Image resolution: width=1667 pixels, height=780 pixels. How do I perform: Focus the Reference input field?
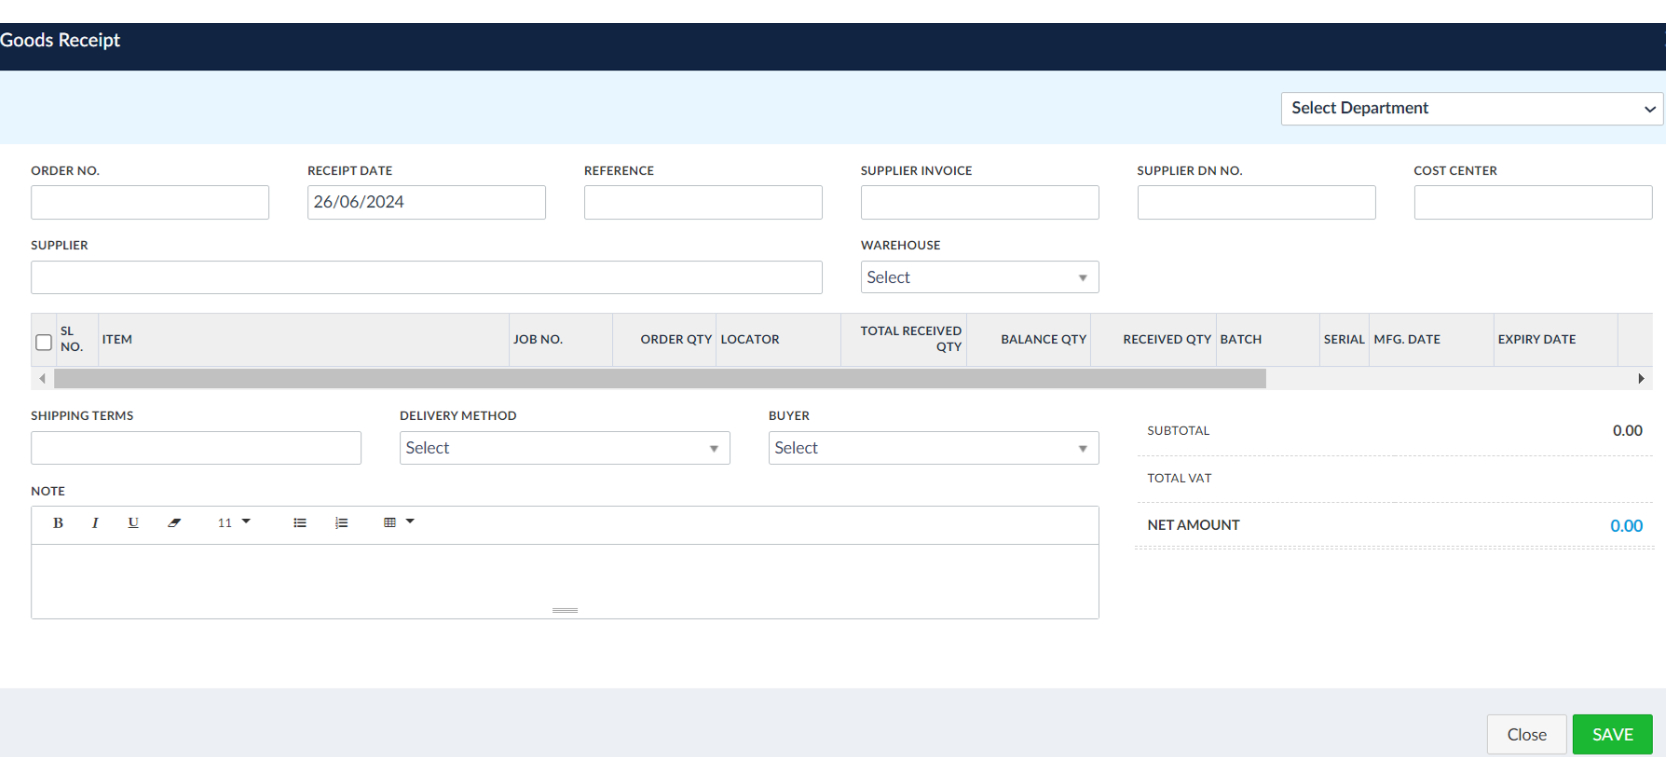click(703, 202)
